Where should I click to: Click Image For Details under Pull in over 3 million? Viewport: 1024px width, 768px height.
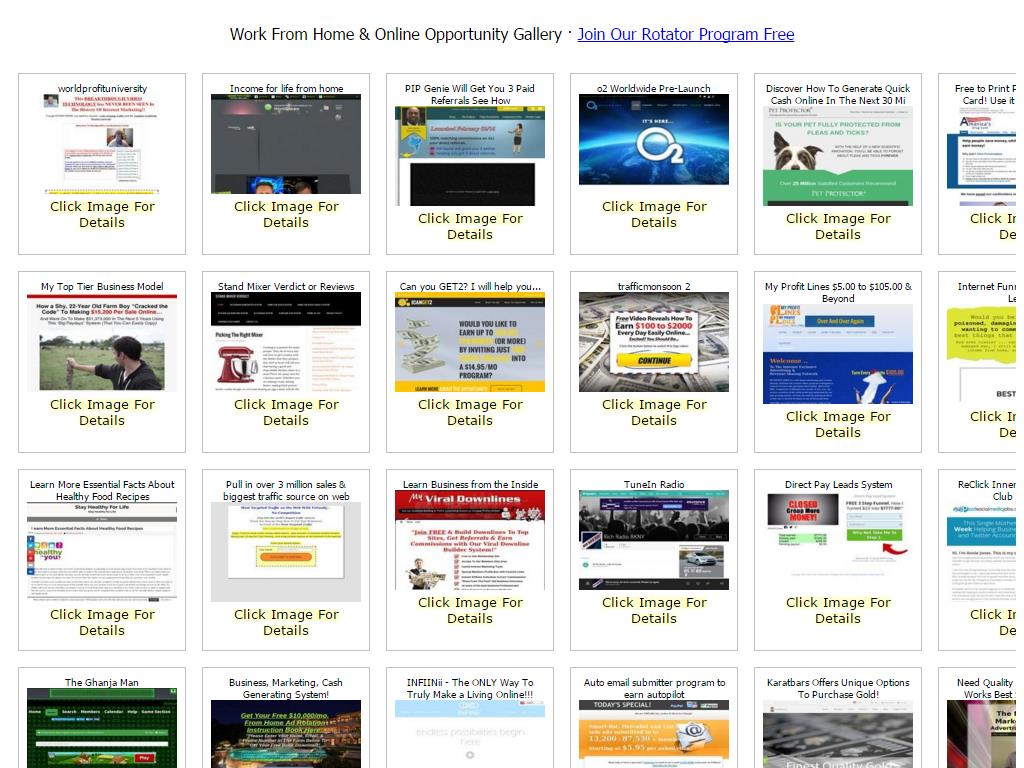click(x=286, y=622)
